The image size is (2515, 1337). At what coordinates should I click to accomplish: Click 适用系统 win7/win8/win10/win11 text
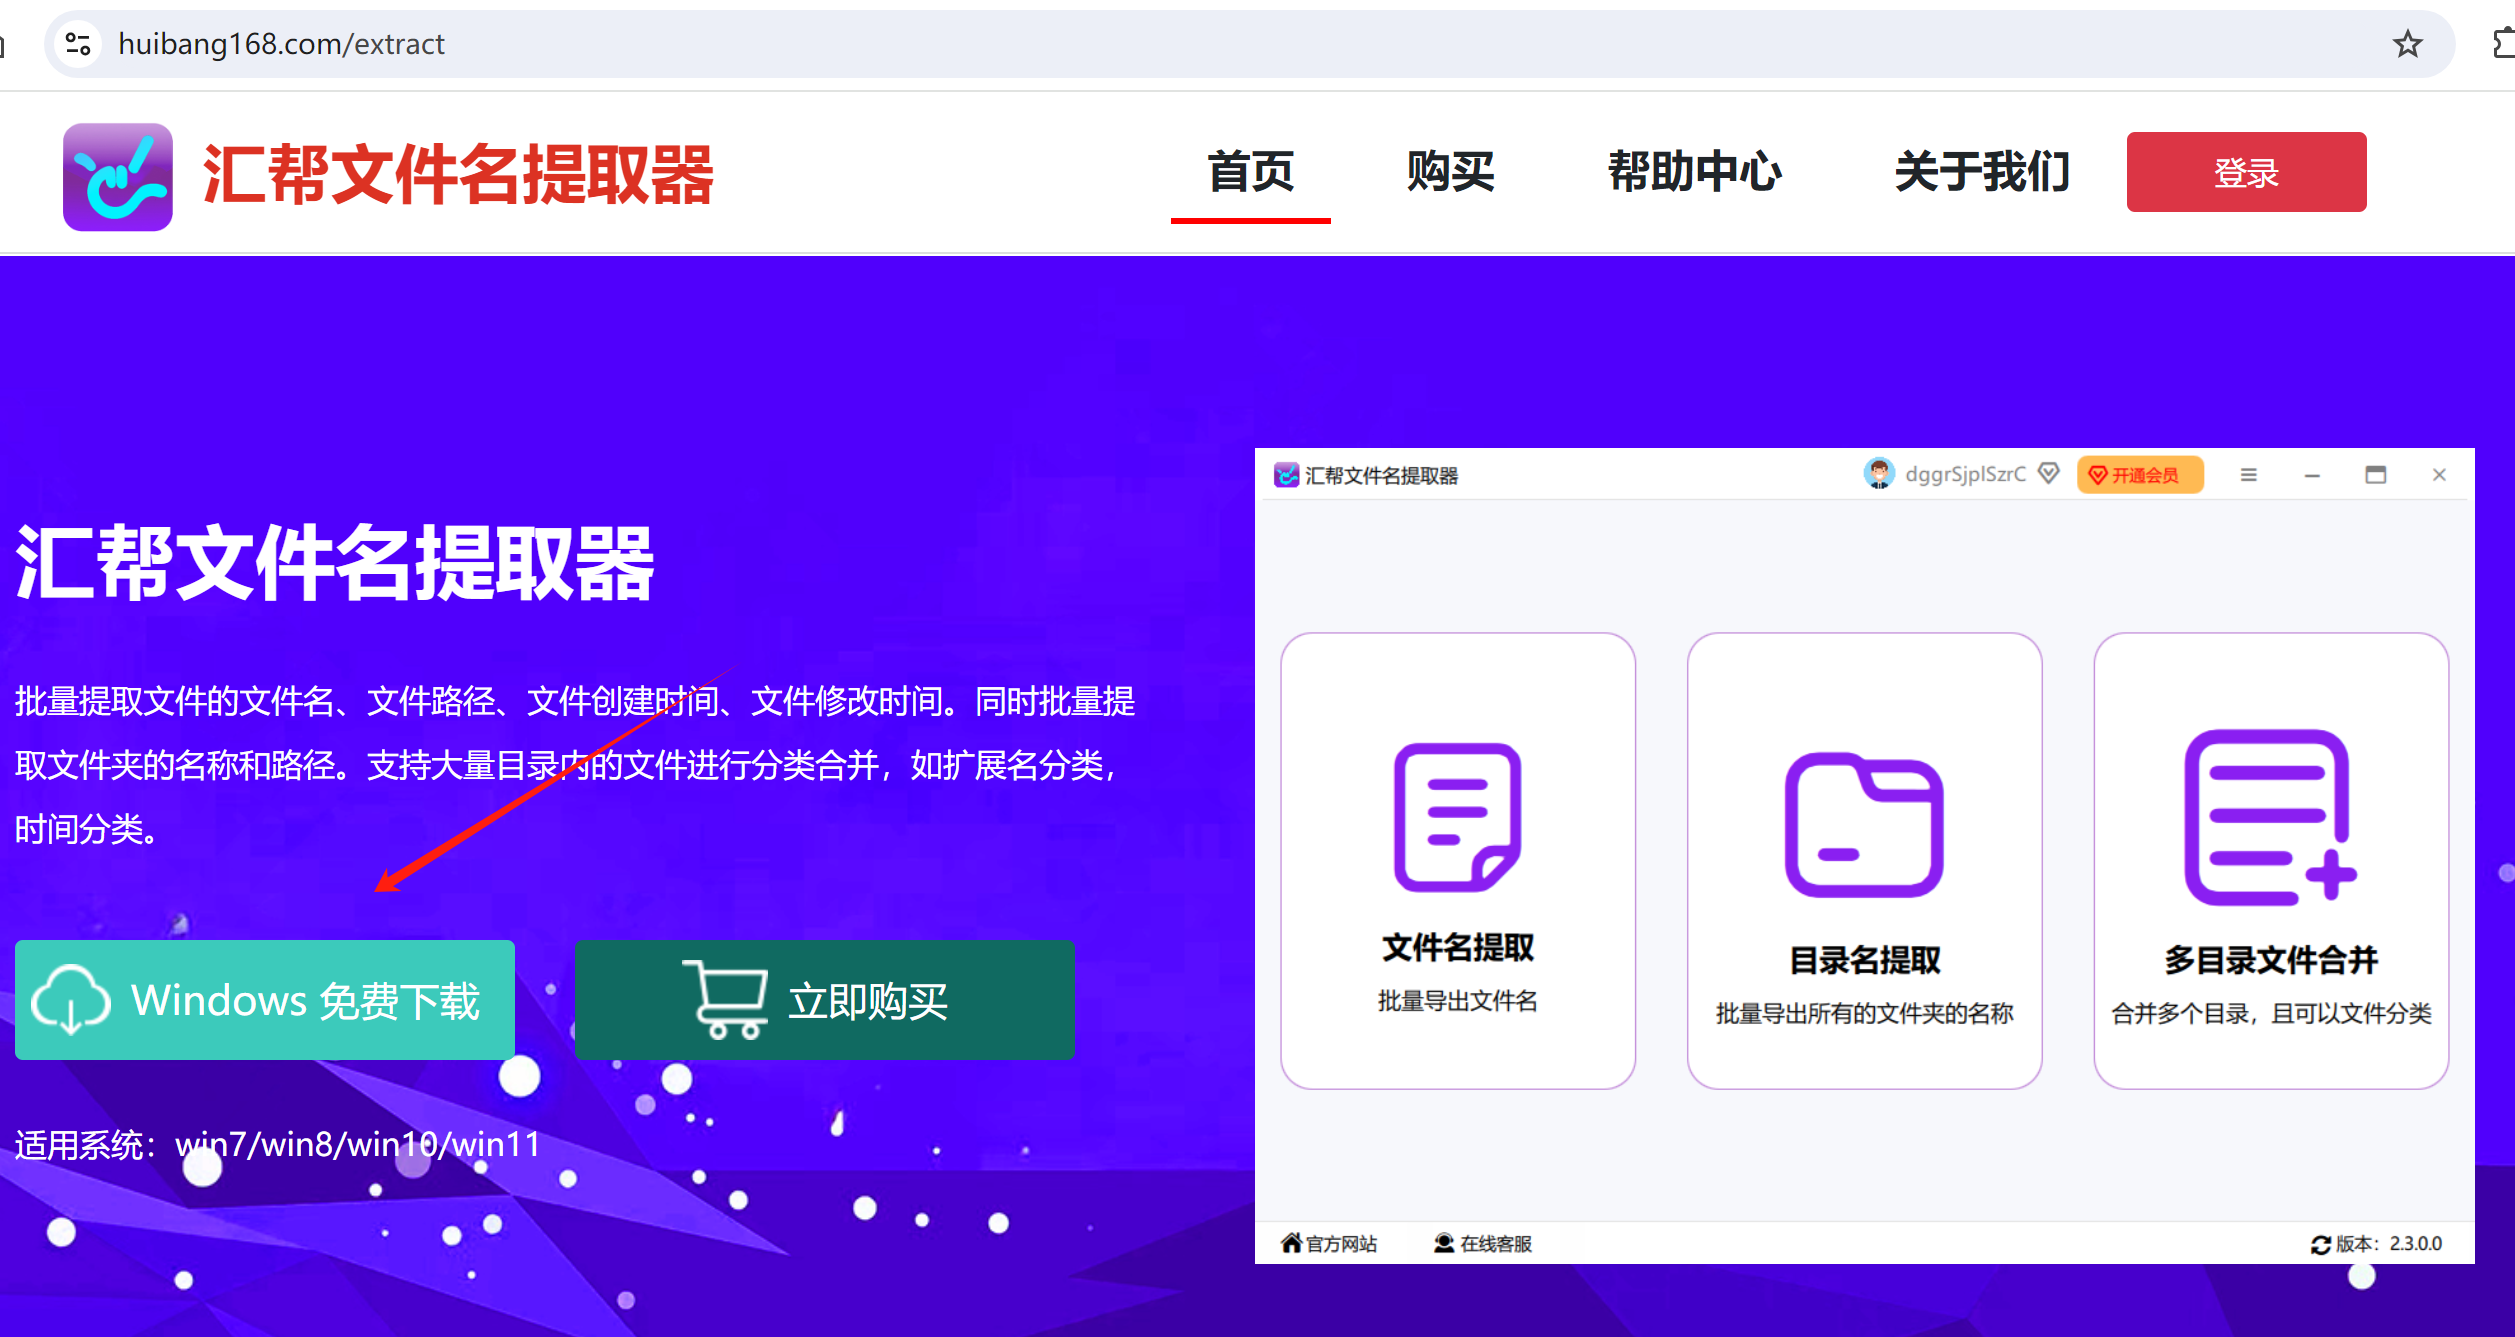(277, 1143)
